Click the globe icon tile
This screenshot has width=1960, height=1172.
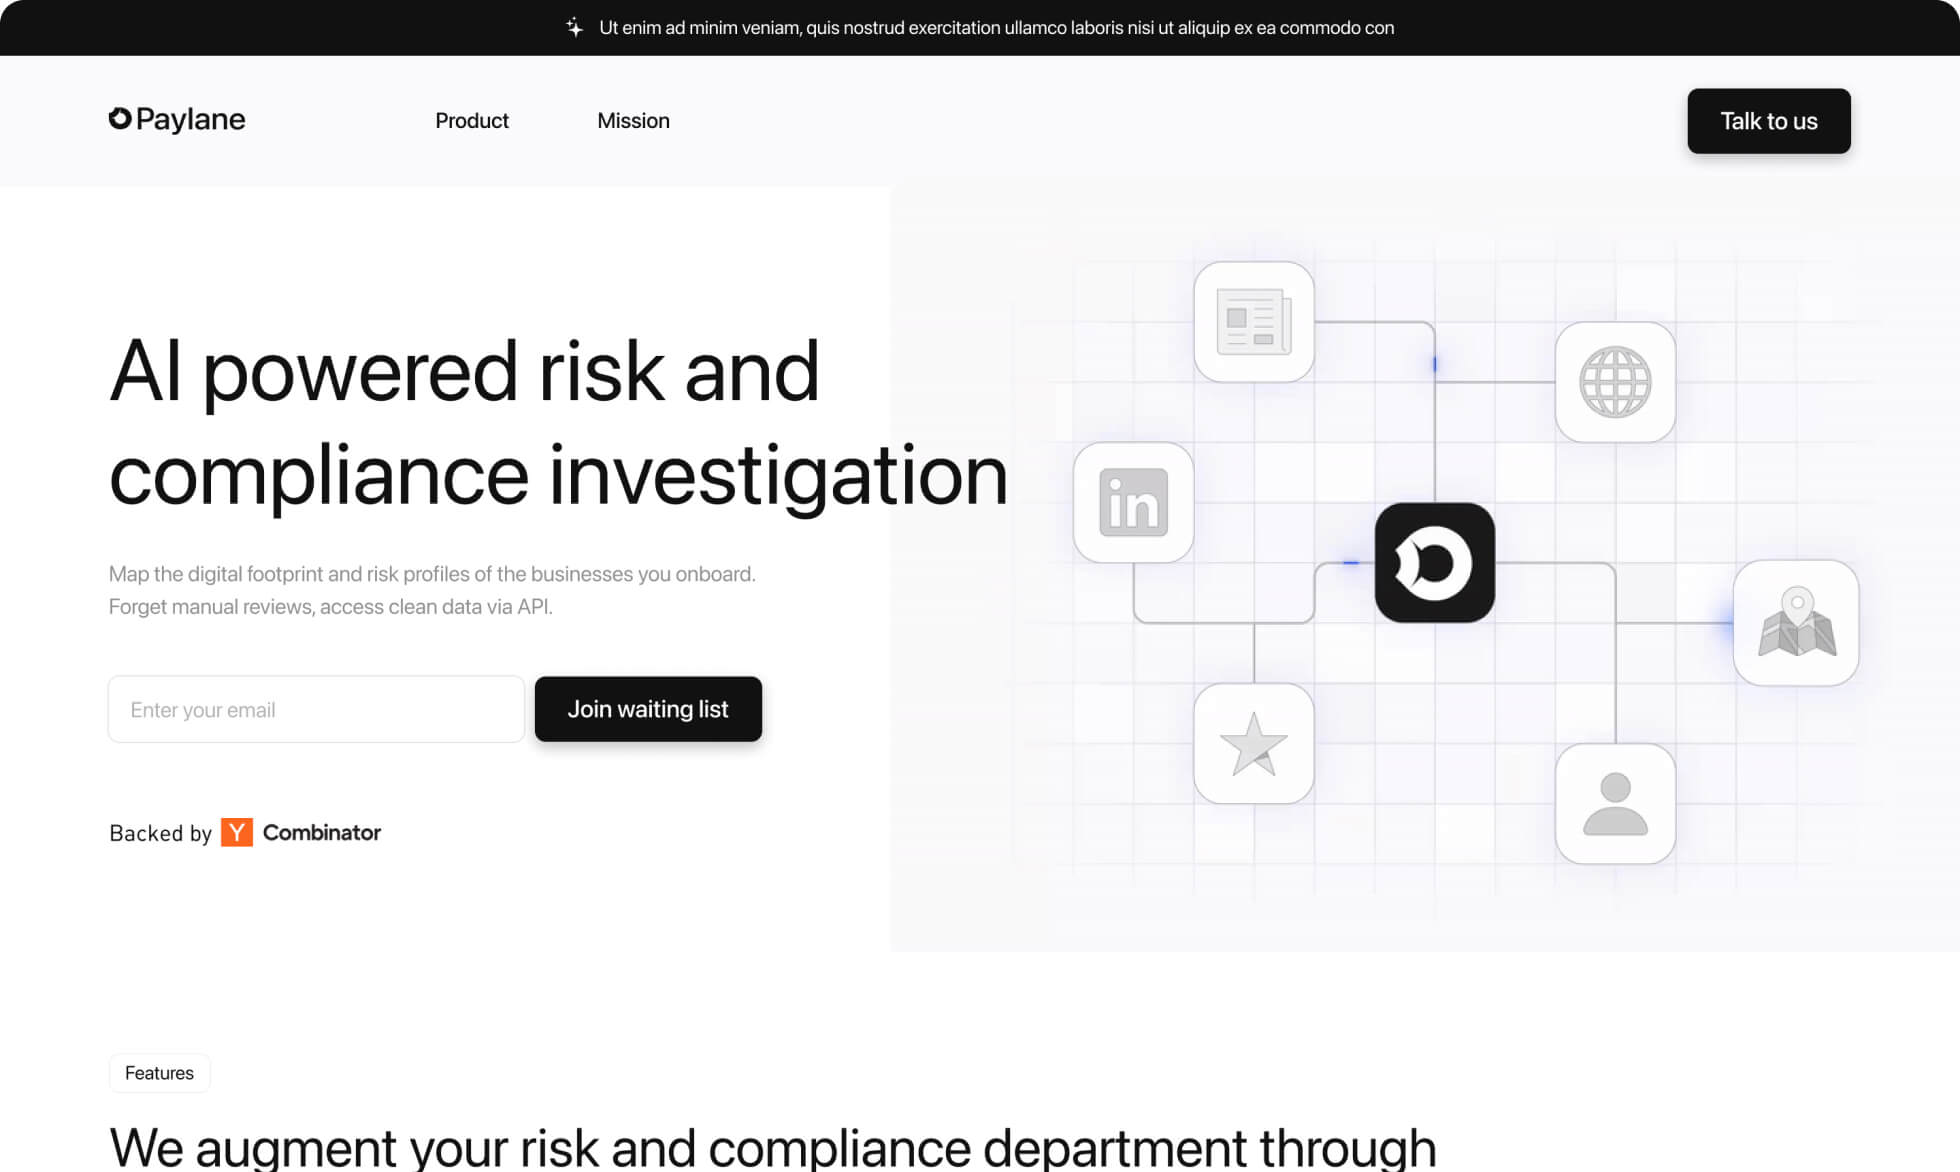tap(1615, 382)
